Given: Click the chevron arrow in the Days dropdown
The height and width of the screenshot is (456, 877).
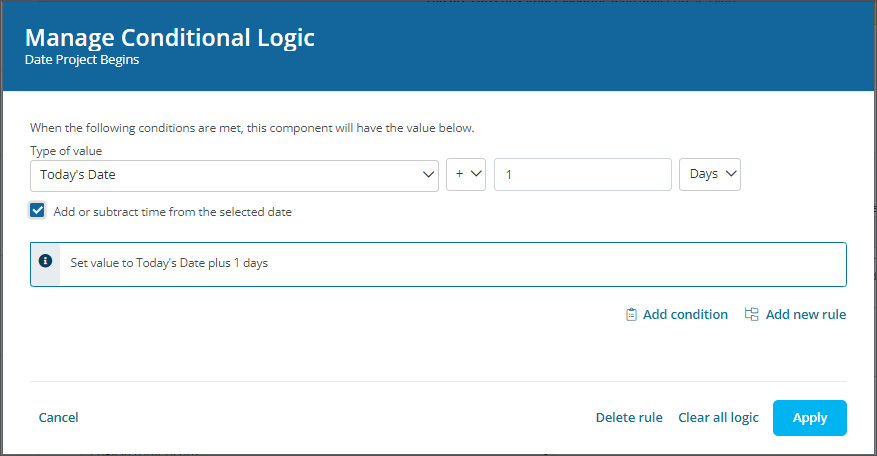Looking at the screenshot, I should click(x=730, y=173).
